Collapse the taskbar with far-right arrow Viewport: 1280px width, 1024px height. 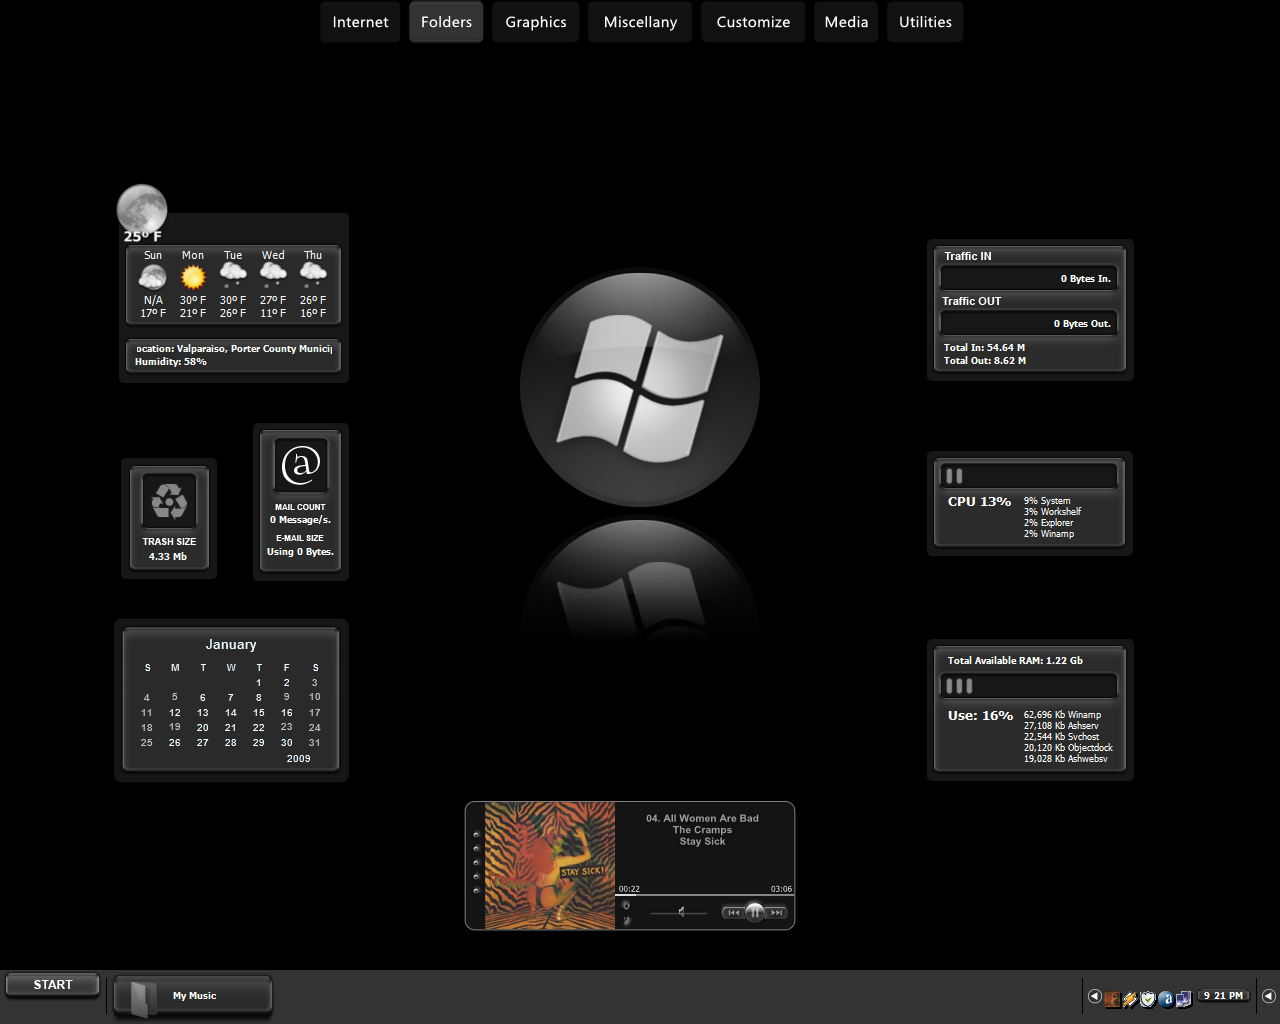pos(1269,996)
